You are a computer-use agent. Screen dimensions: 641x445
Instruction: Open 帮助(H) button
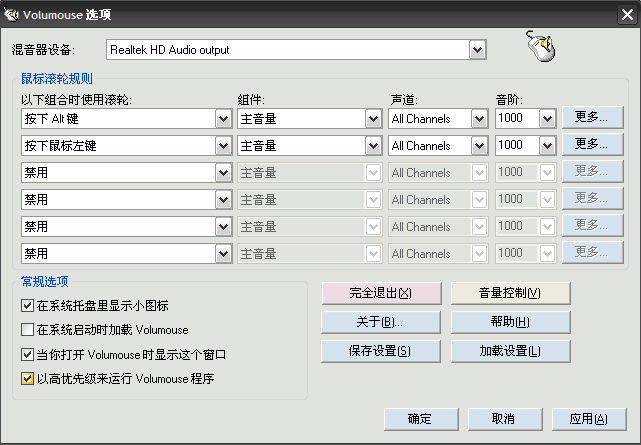point(511,322)
